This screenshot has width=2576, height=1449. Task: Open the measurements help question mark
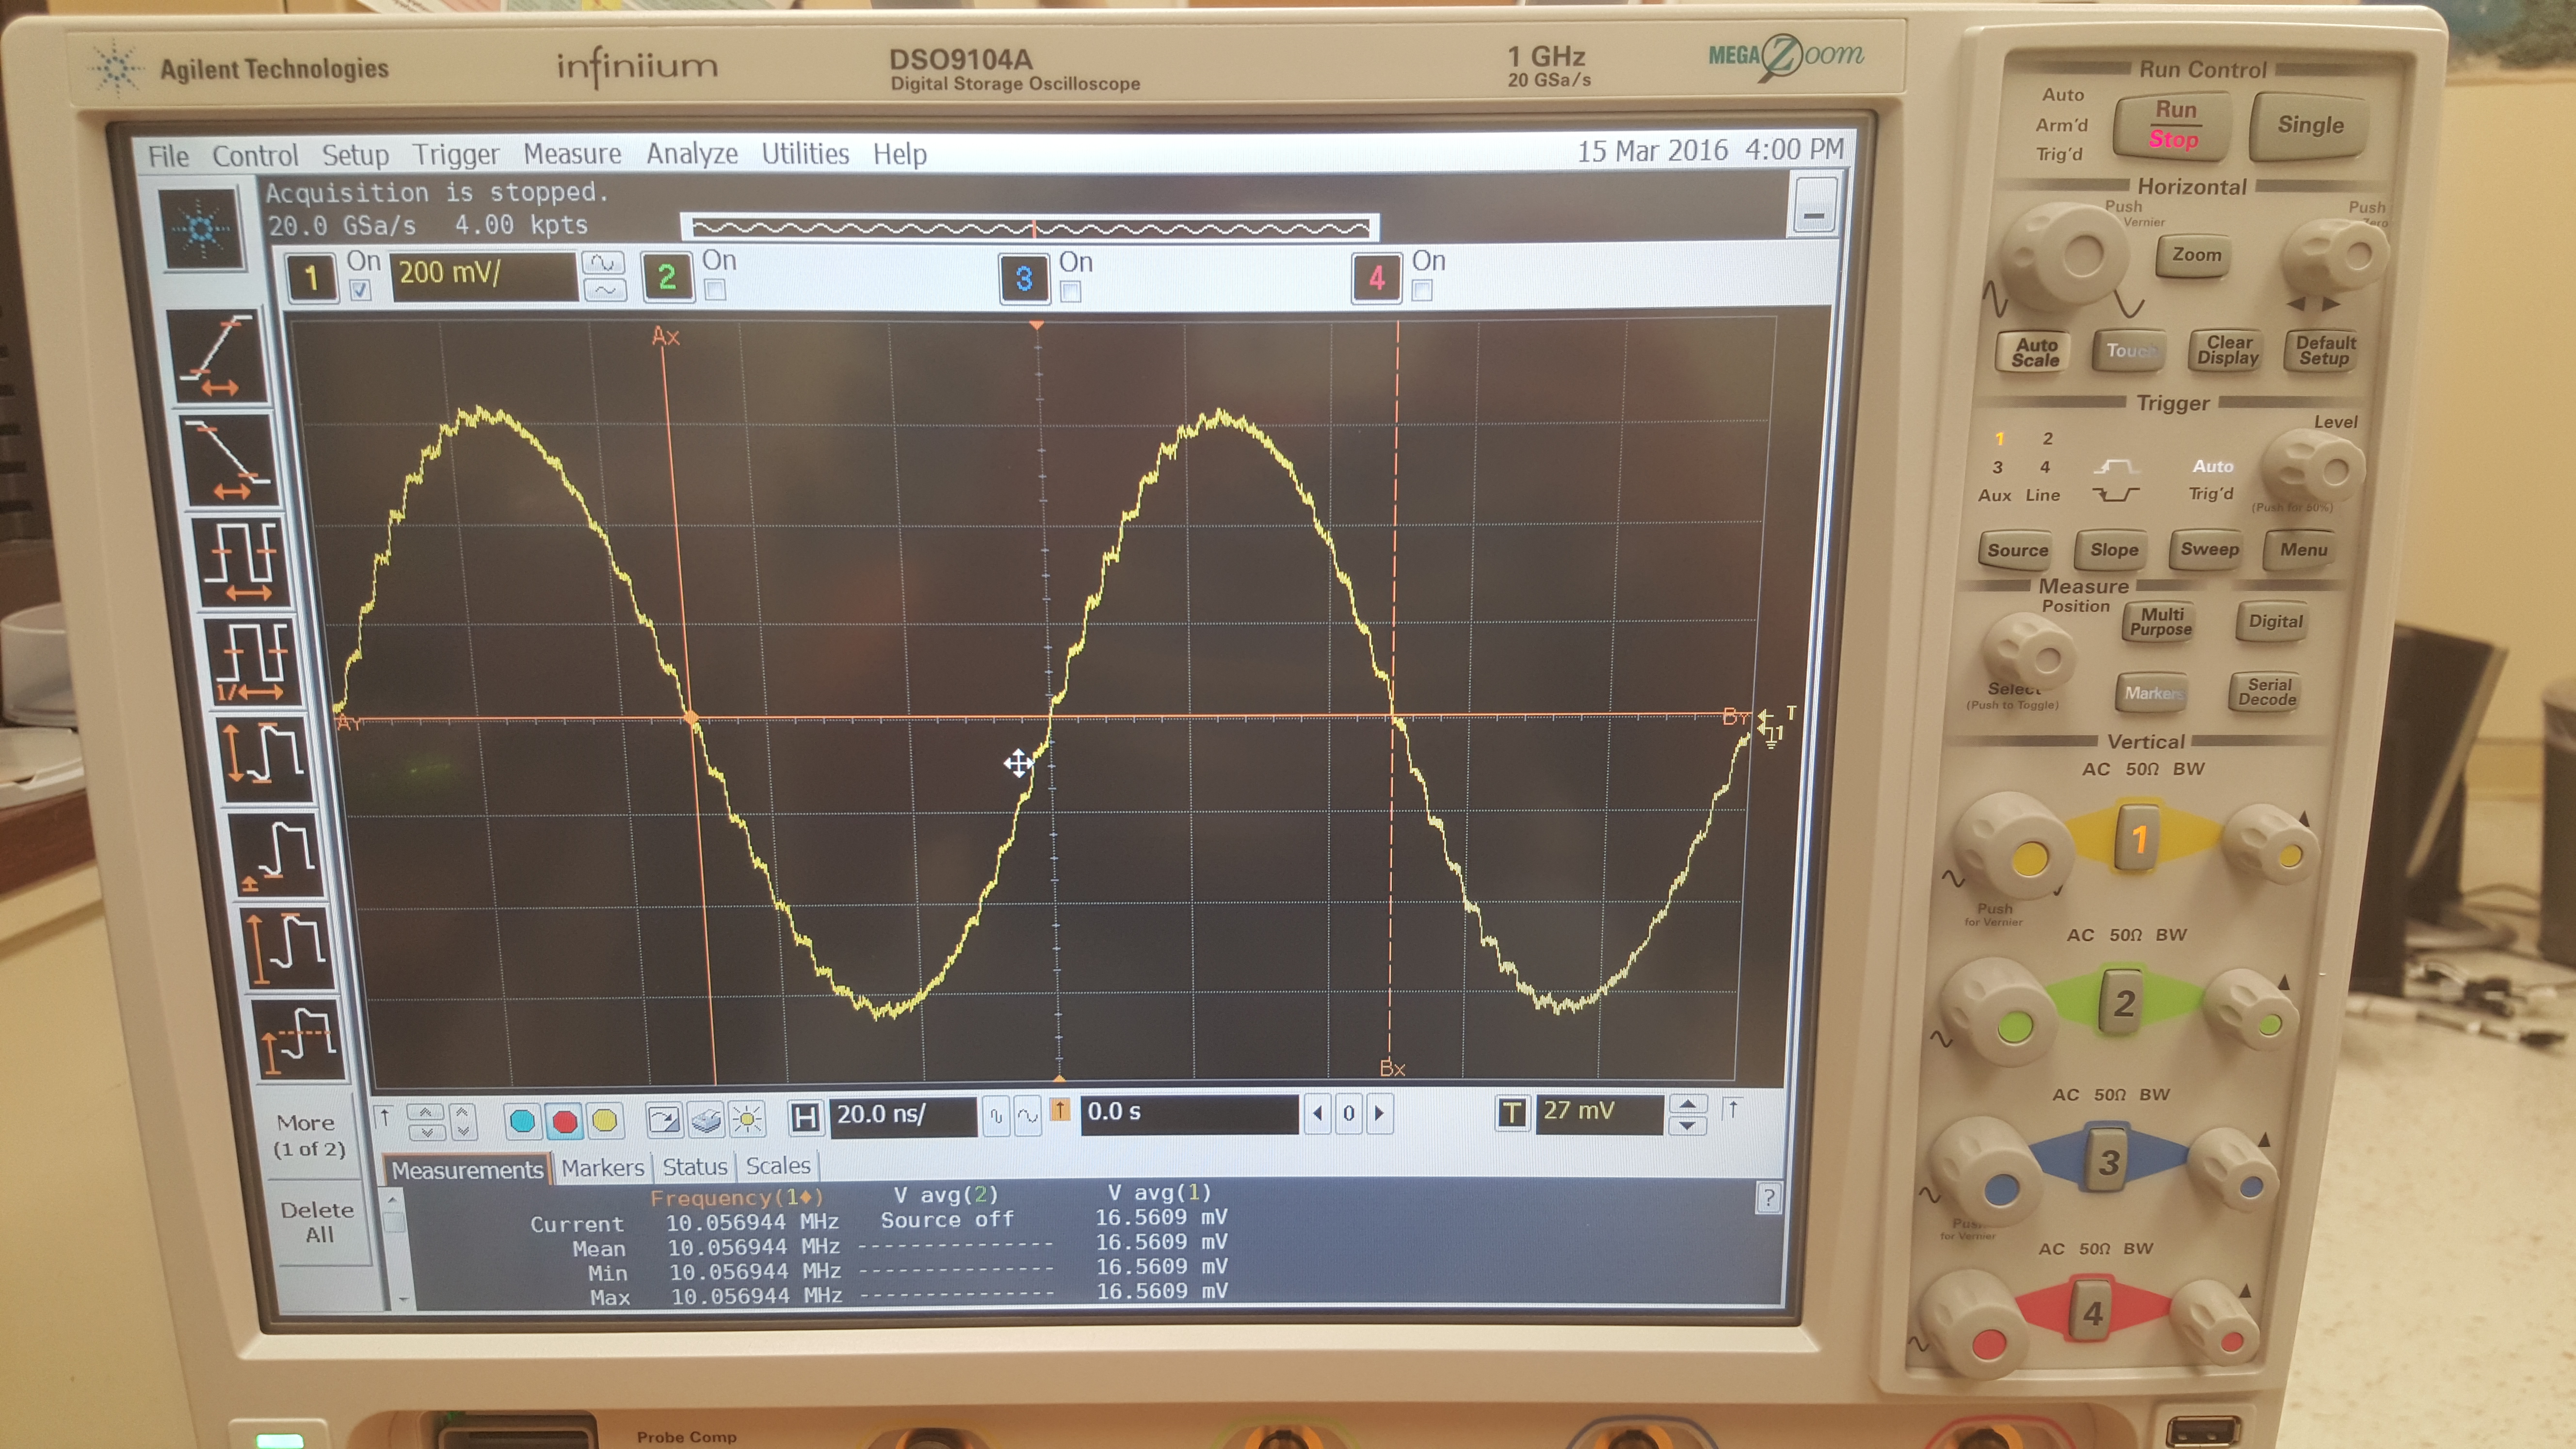pyautogui.click(x=1768, y=1197)
